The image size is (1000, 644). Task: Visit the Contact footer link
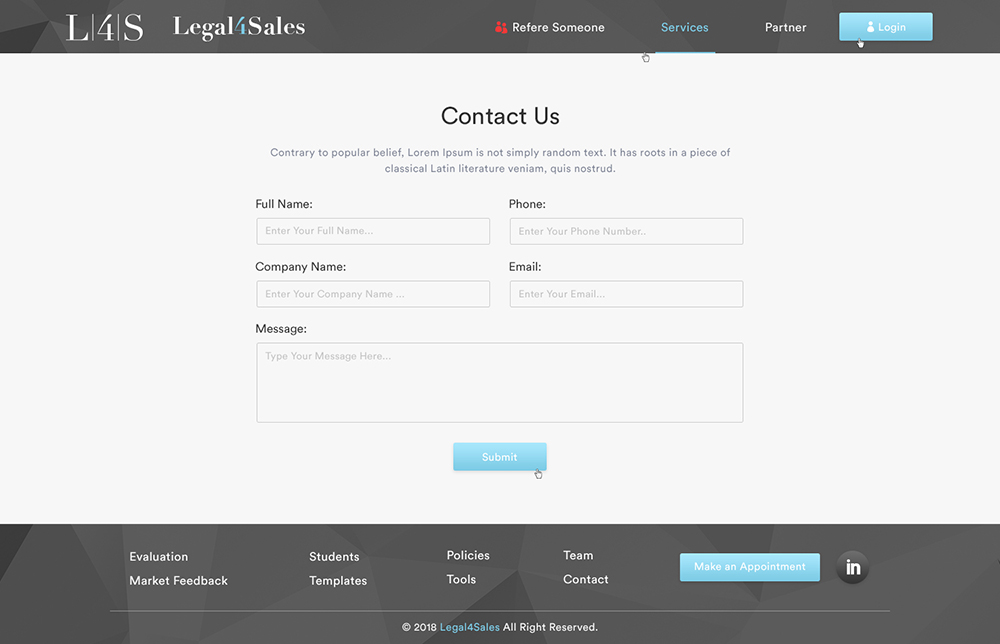tap(585, 580)
